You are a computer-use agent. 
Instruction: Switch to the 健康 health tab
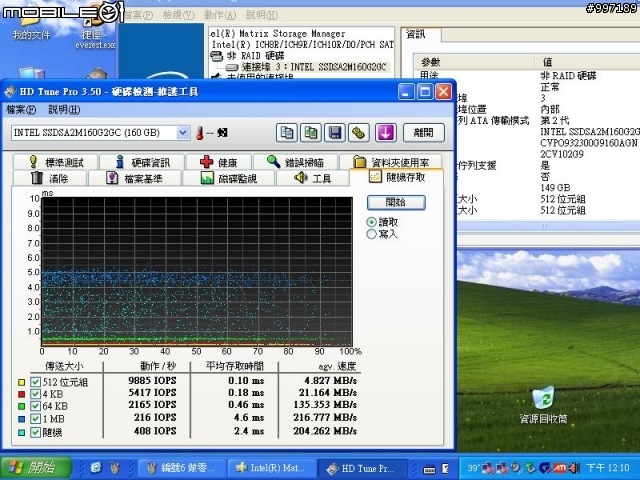click(x=218, y=162)
